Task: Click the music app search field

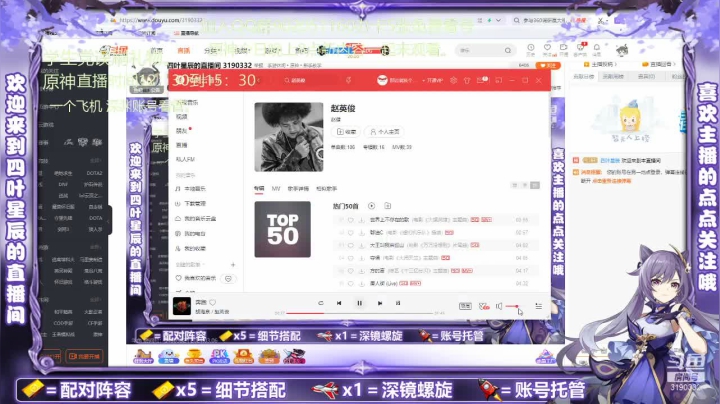Action: (x=312, y=80)
